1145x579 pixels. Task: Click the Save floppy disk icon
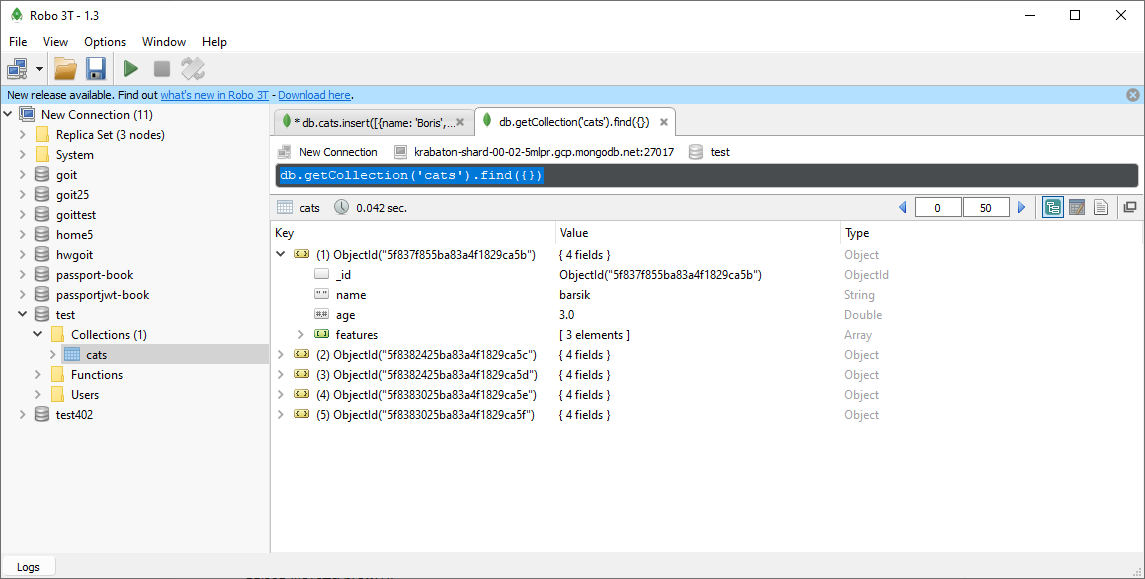pos(96,69)
